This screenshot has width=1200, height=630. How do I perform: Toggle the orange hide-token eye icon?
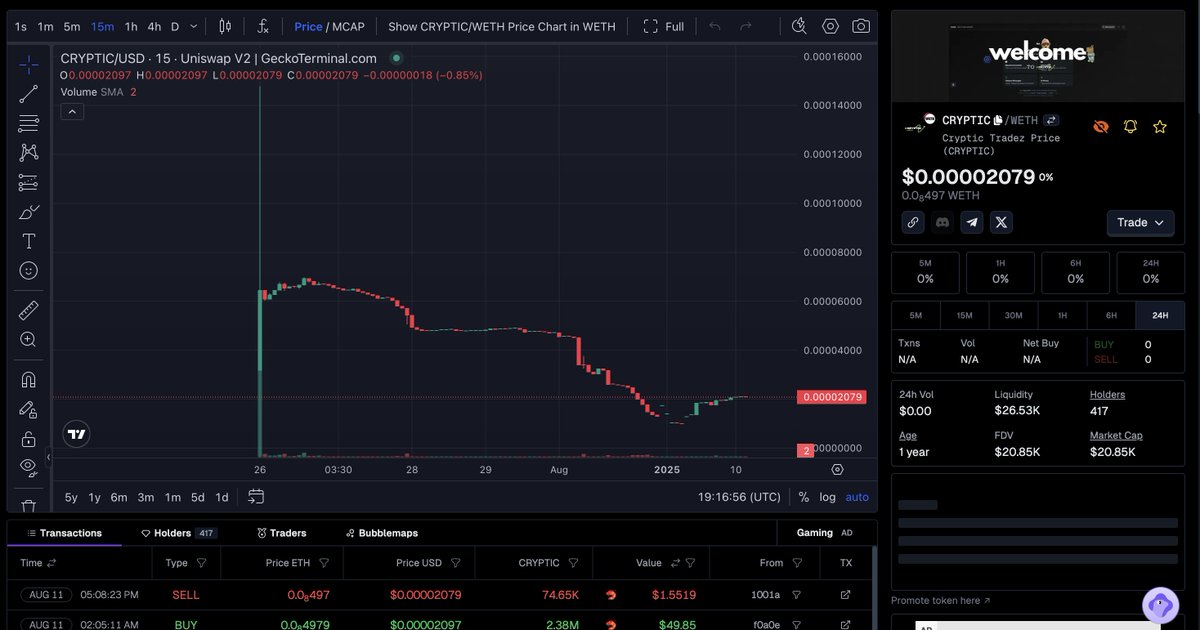click(x=1101, y=127)
